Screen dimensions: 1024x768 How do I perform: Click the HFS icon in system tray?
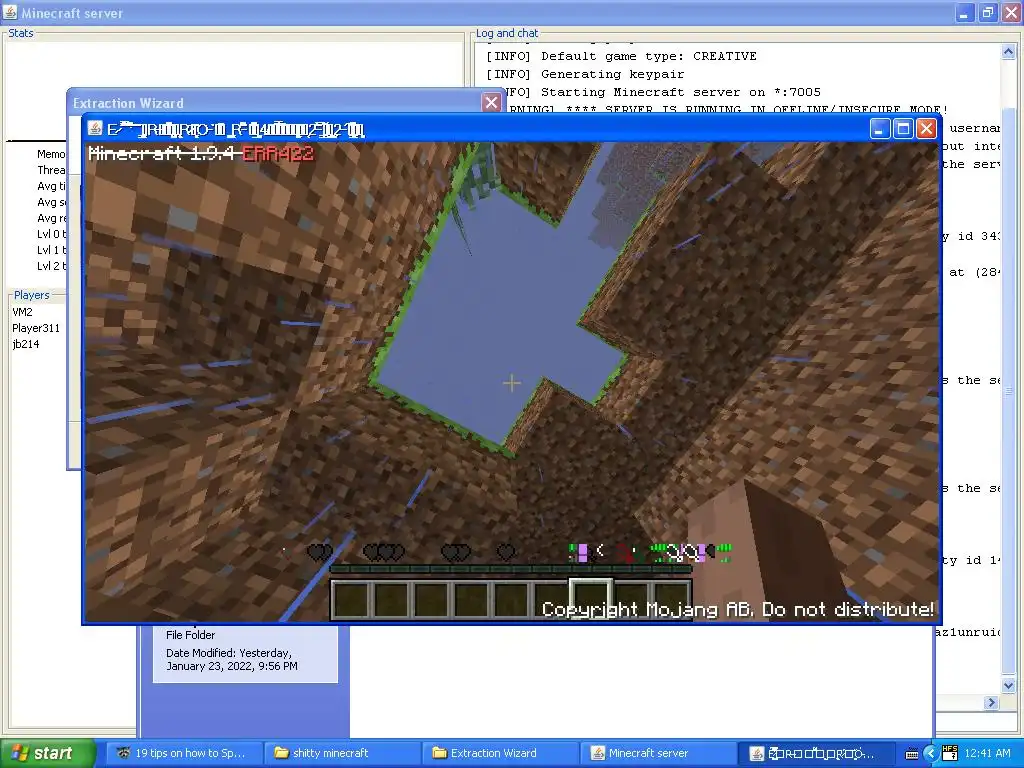950,753
